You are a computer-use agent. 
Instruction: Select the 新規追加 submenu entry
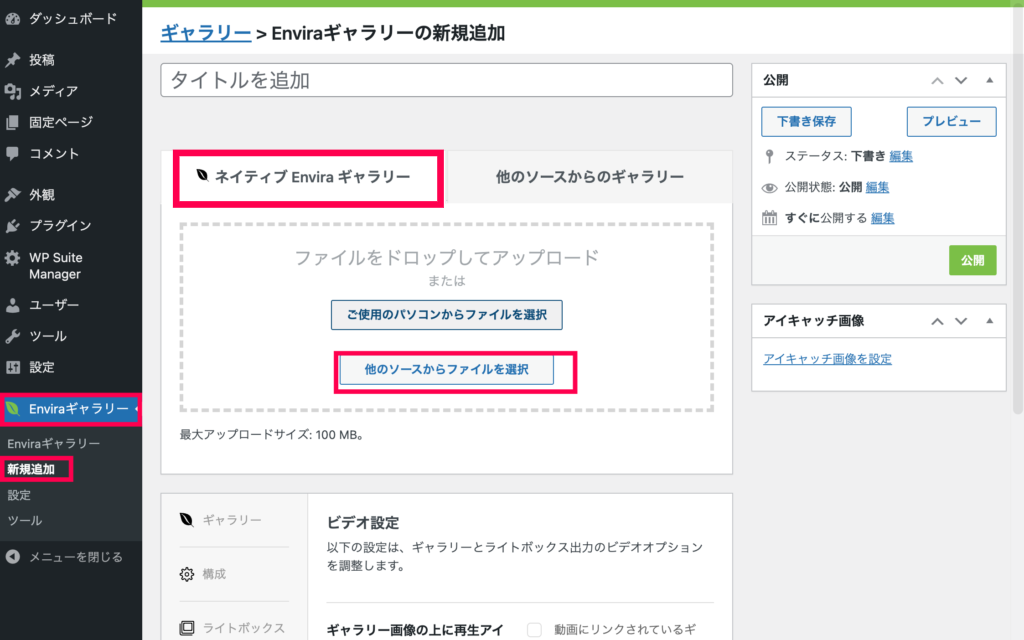coord(31,470)
